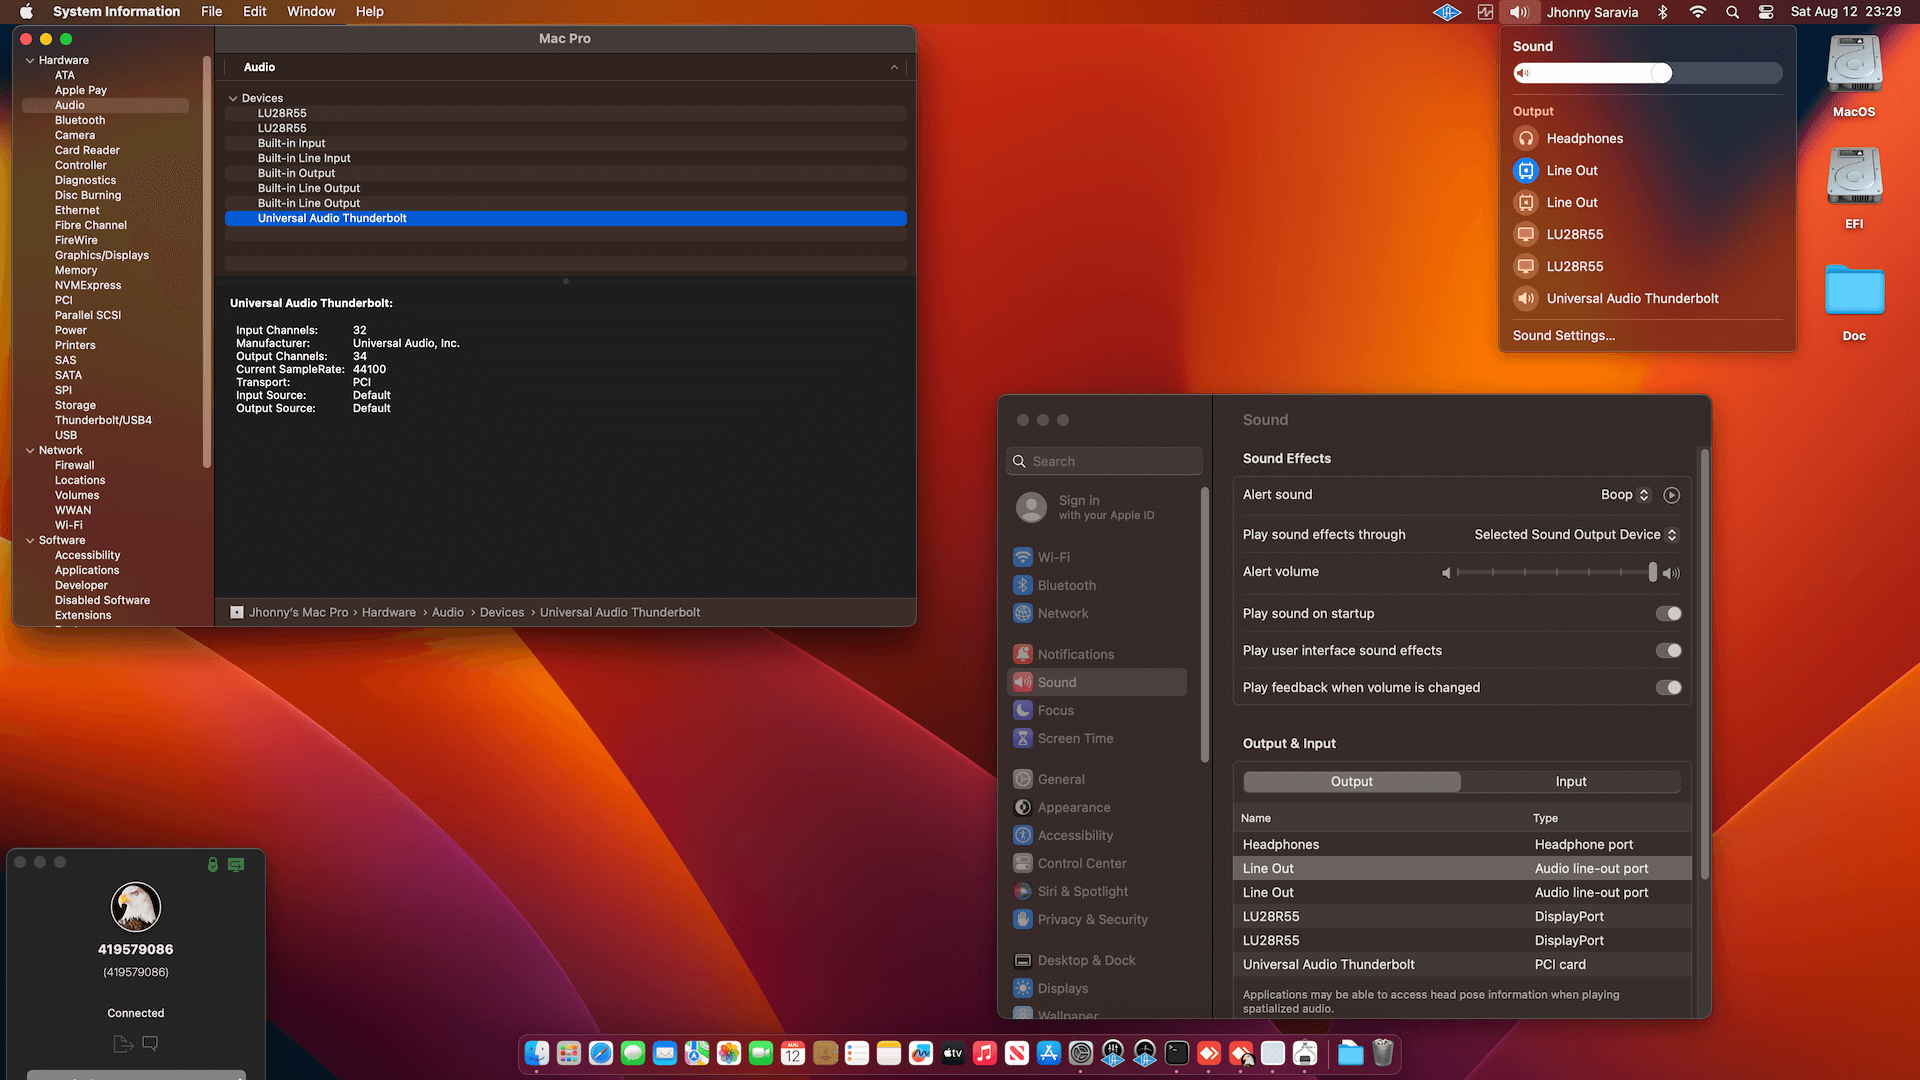Collapse the Software section in the sidebar

point(30,540)
